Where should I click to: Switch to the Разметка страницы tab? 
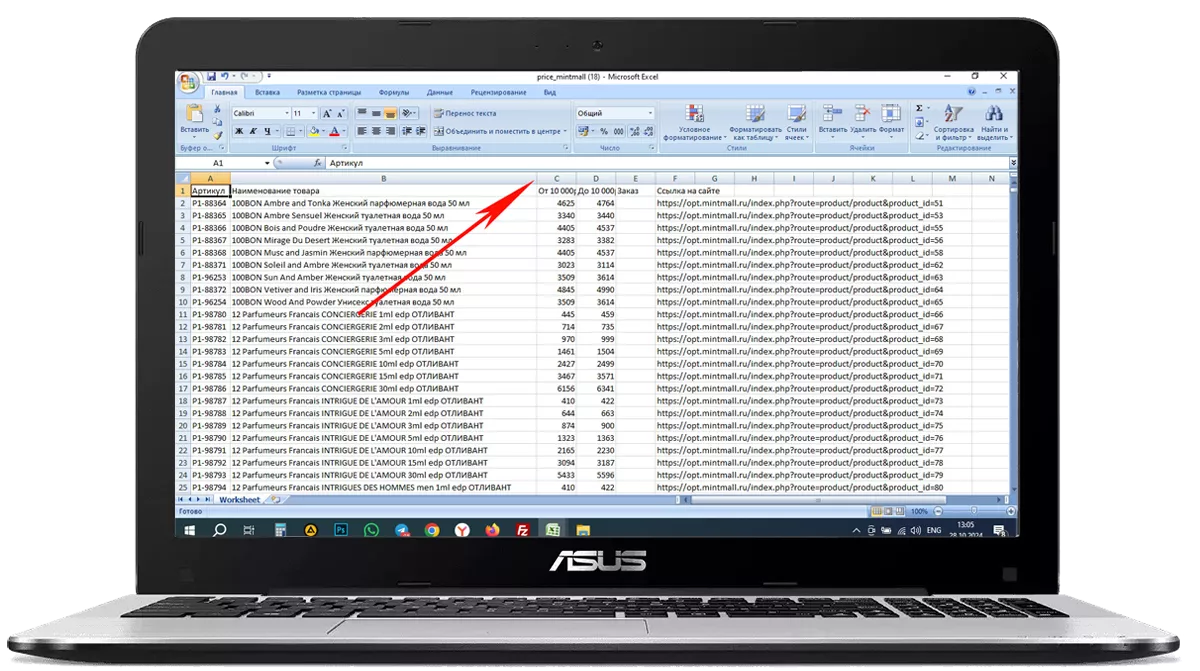coord(329,92)
